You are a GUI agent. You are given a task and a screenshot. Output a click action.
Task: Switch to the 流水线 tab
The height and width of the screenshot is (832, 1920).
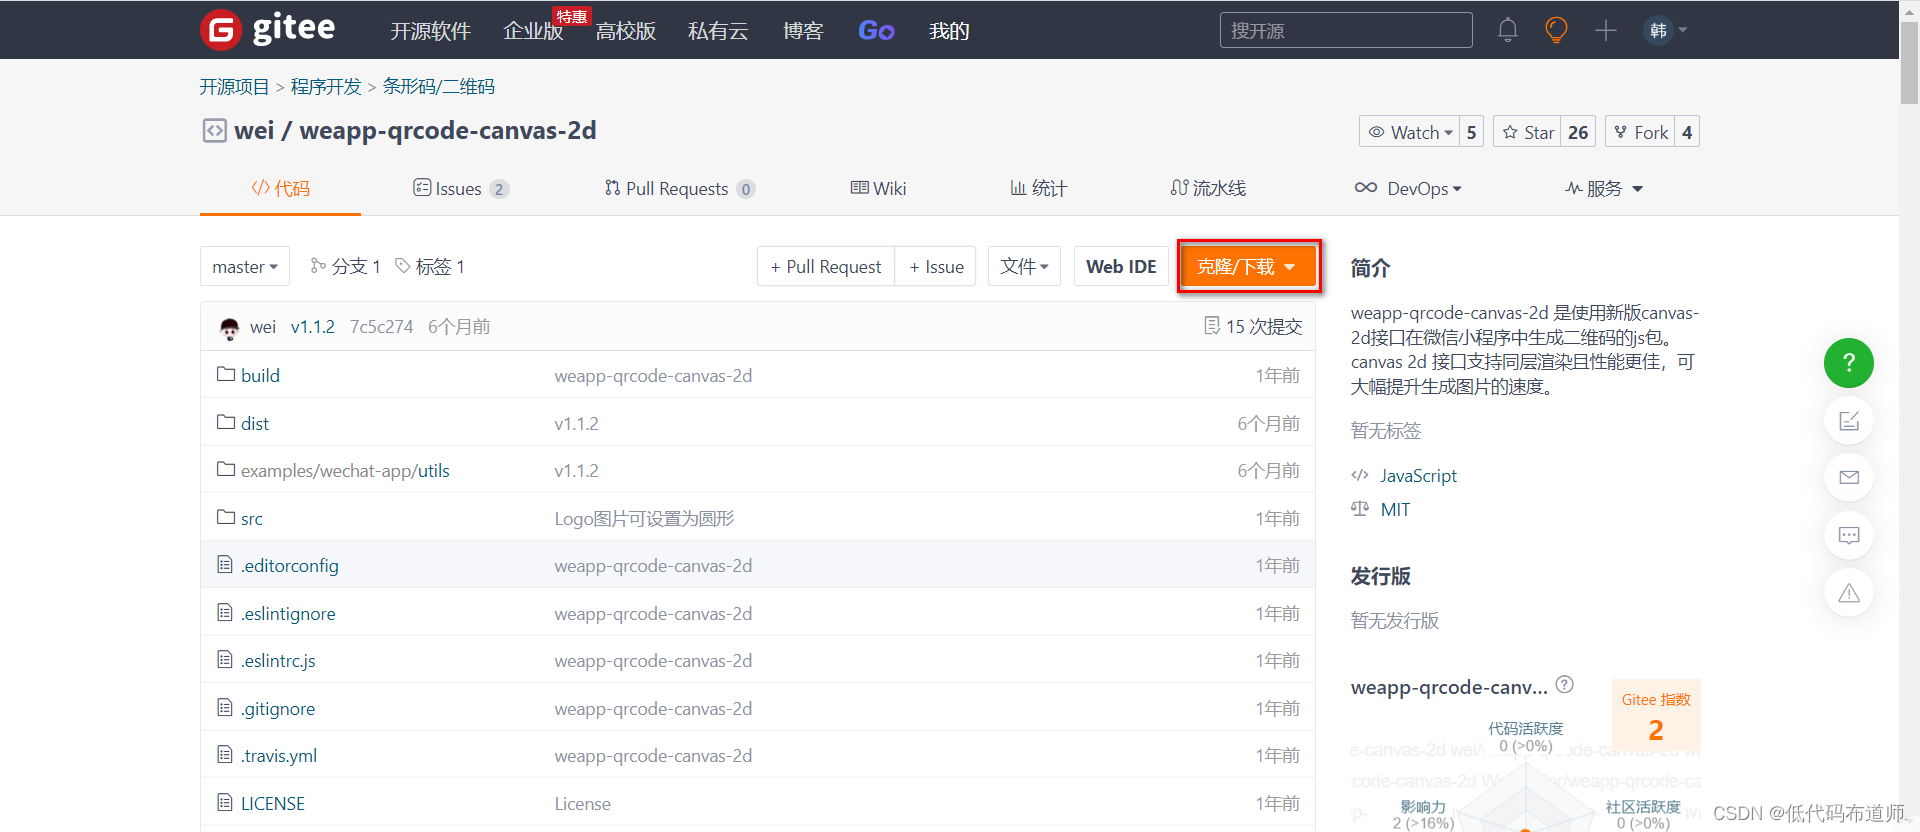tap(1208, 188)
